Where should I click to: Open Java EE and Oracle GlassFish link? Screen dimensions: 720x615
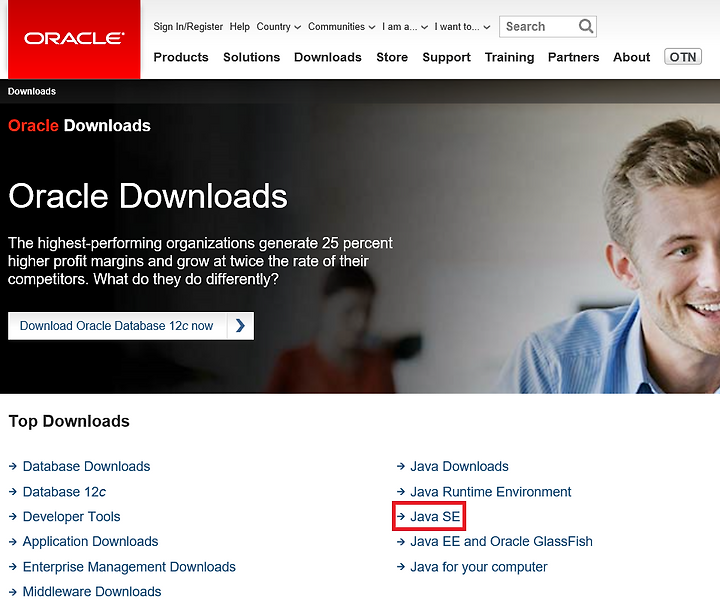(x=501, y=542)
